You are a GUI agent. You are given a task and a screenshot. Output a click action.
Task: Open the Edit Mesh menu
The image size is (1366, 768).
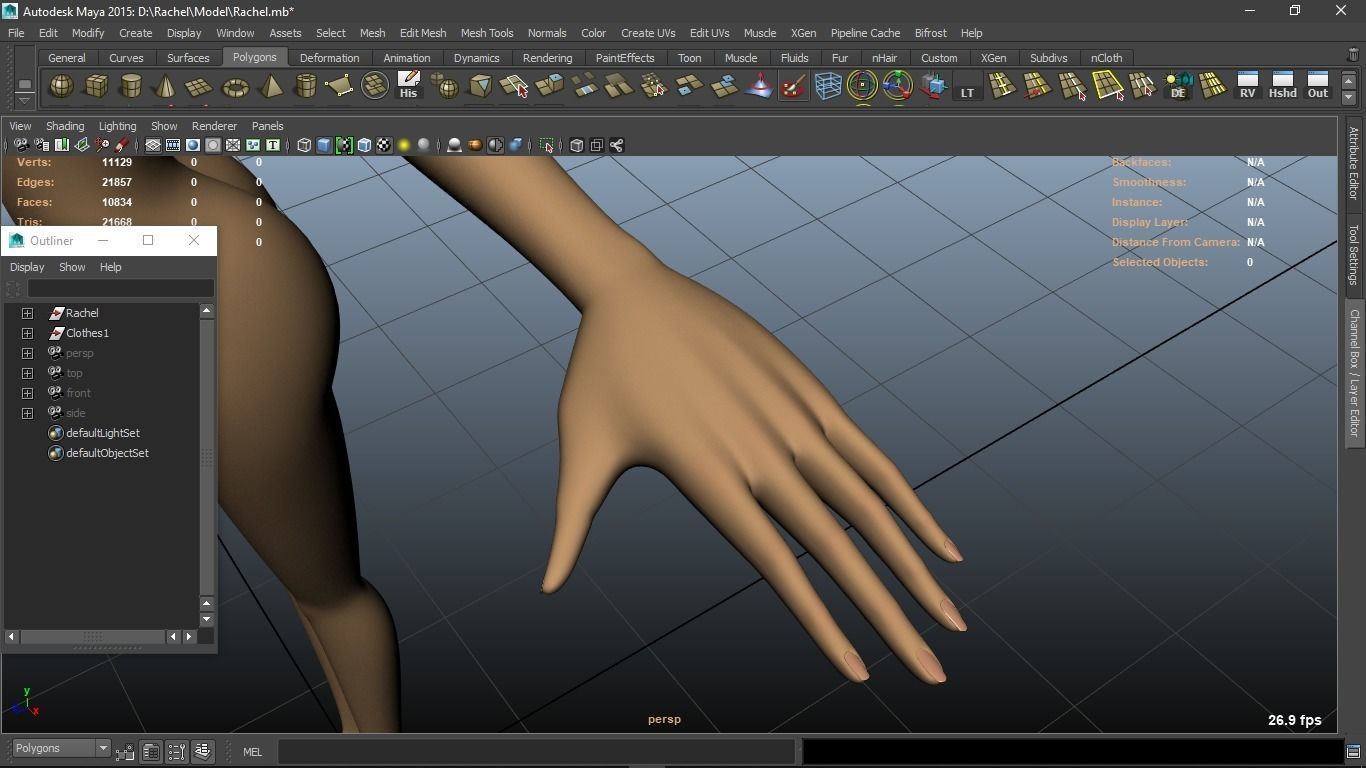pos(423,33)
